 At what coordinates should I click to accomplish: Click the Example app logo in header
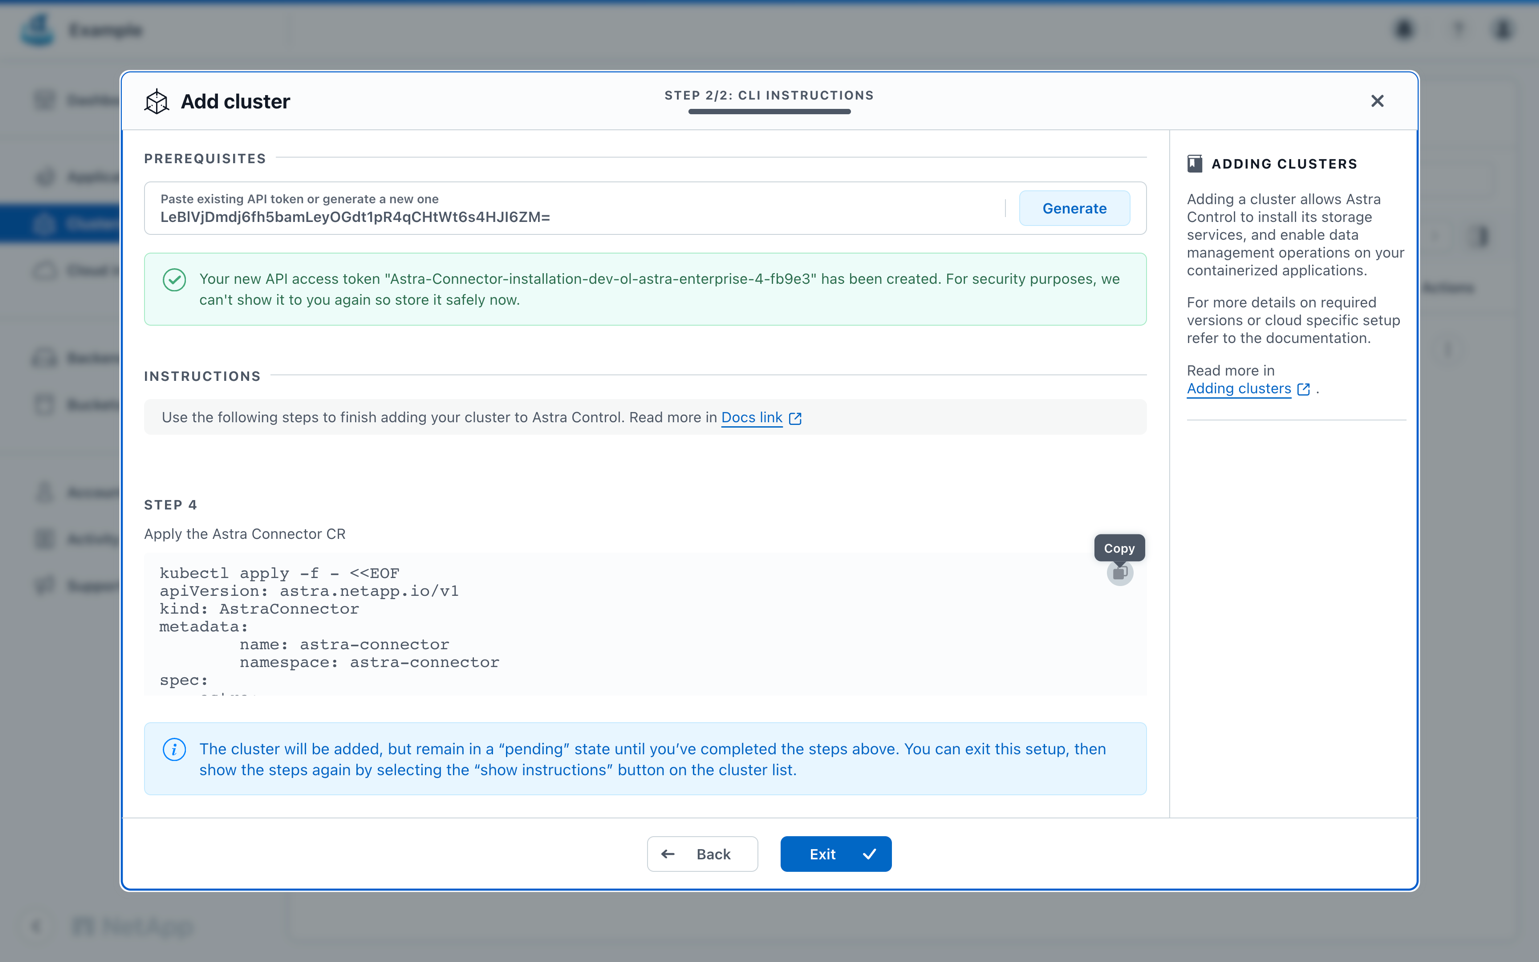point(38,30)
